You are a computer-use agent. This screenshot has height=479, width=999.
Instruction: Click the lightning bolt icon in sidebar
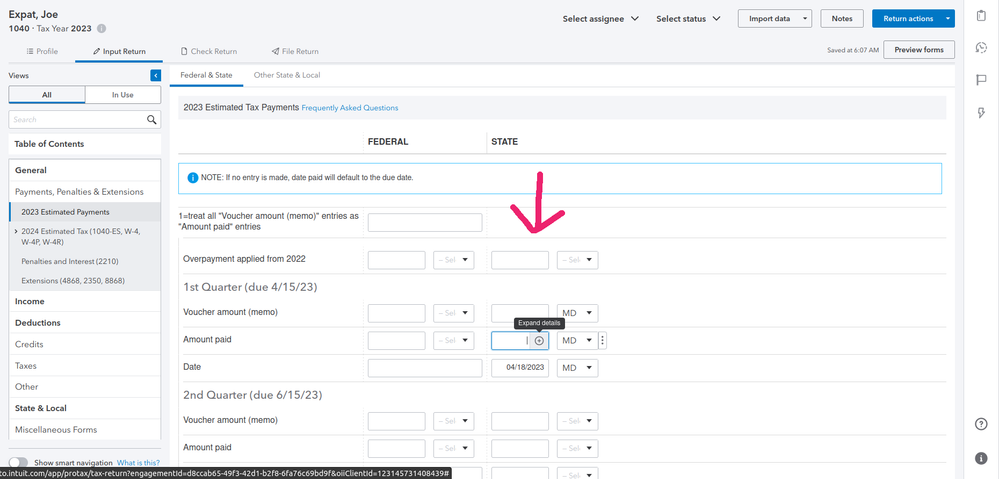(981, 112)
